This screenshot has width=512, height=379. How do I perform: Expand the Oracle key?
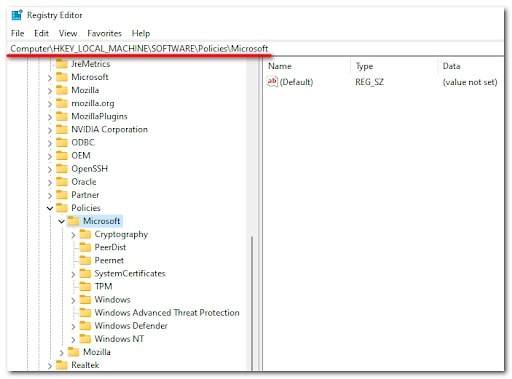click(50, 183)
